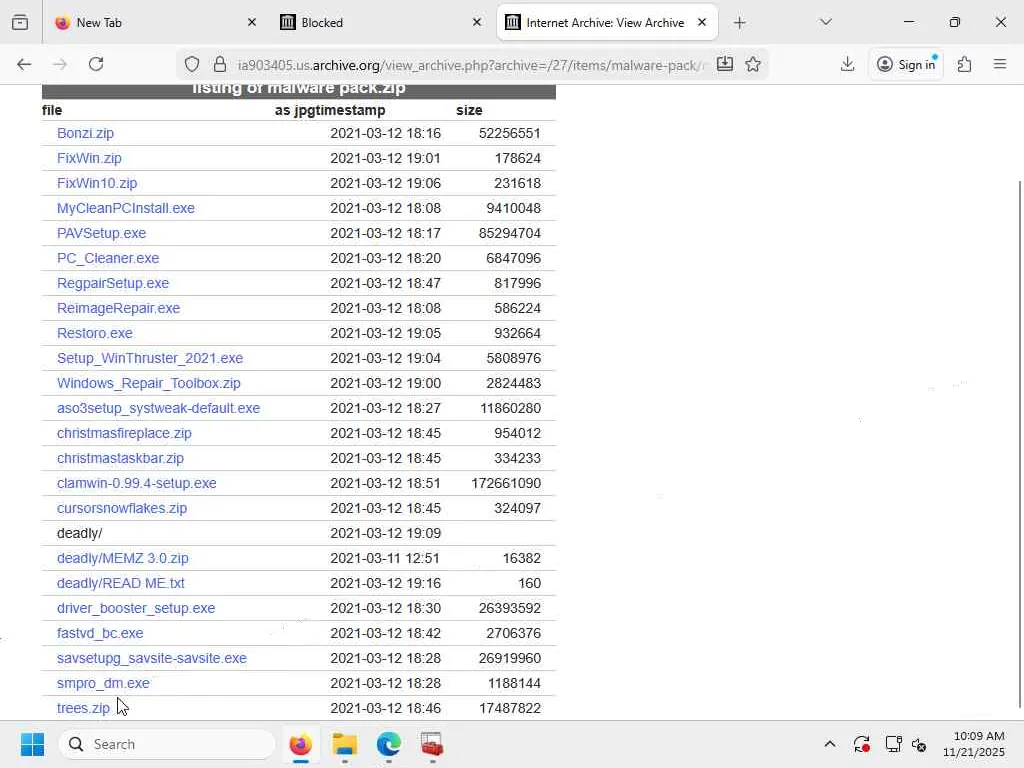Open a new tab with plus button
The image size is (1024, 768).
[739, 23]
